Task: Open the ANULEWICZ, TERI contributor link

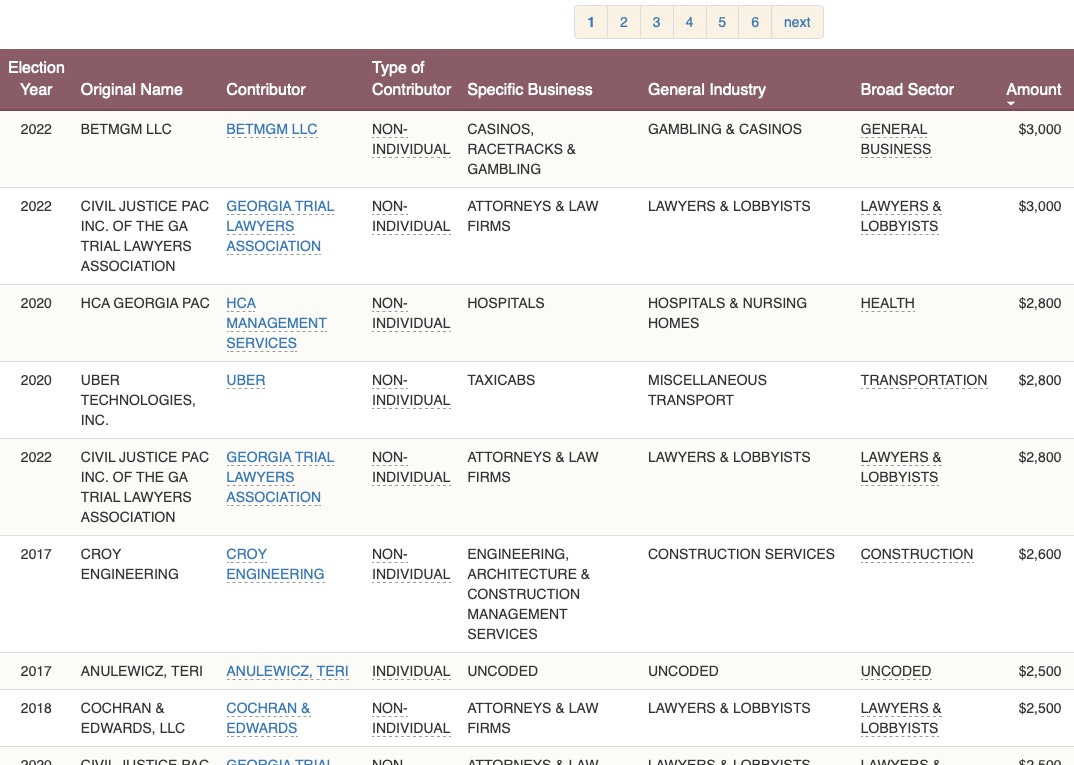Action: coord(287,671)
